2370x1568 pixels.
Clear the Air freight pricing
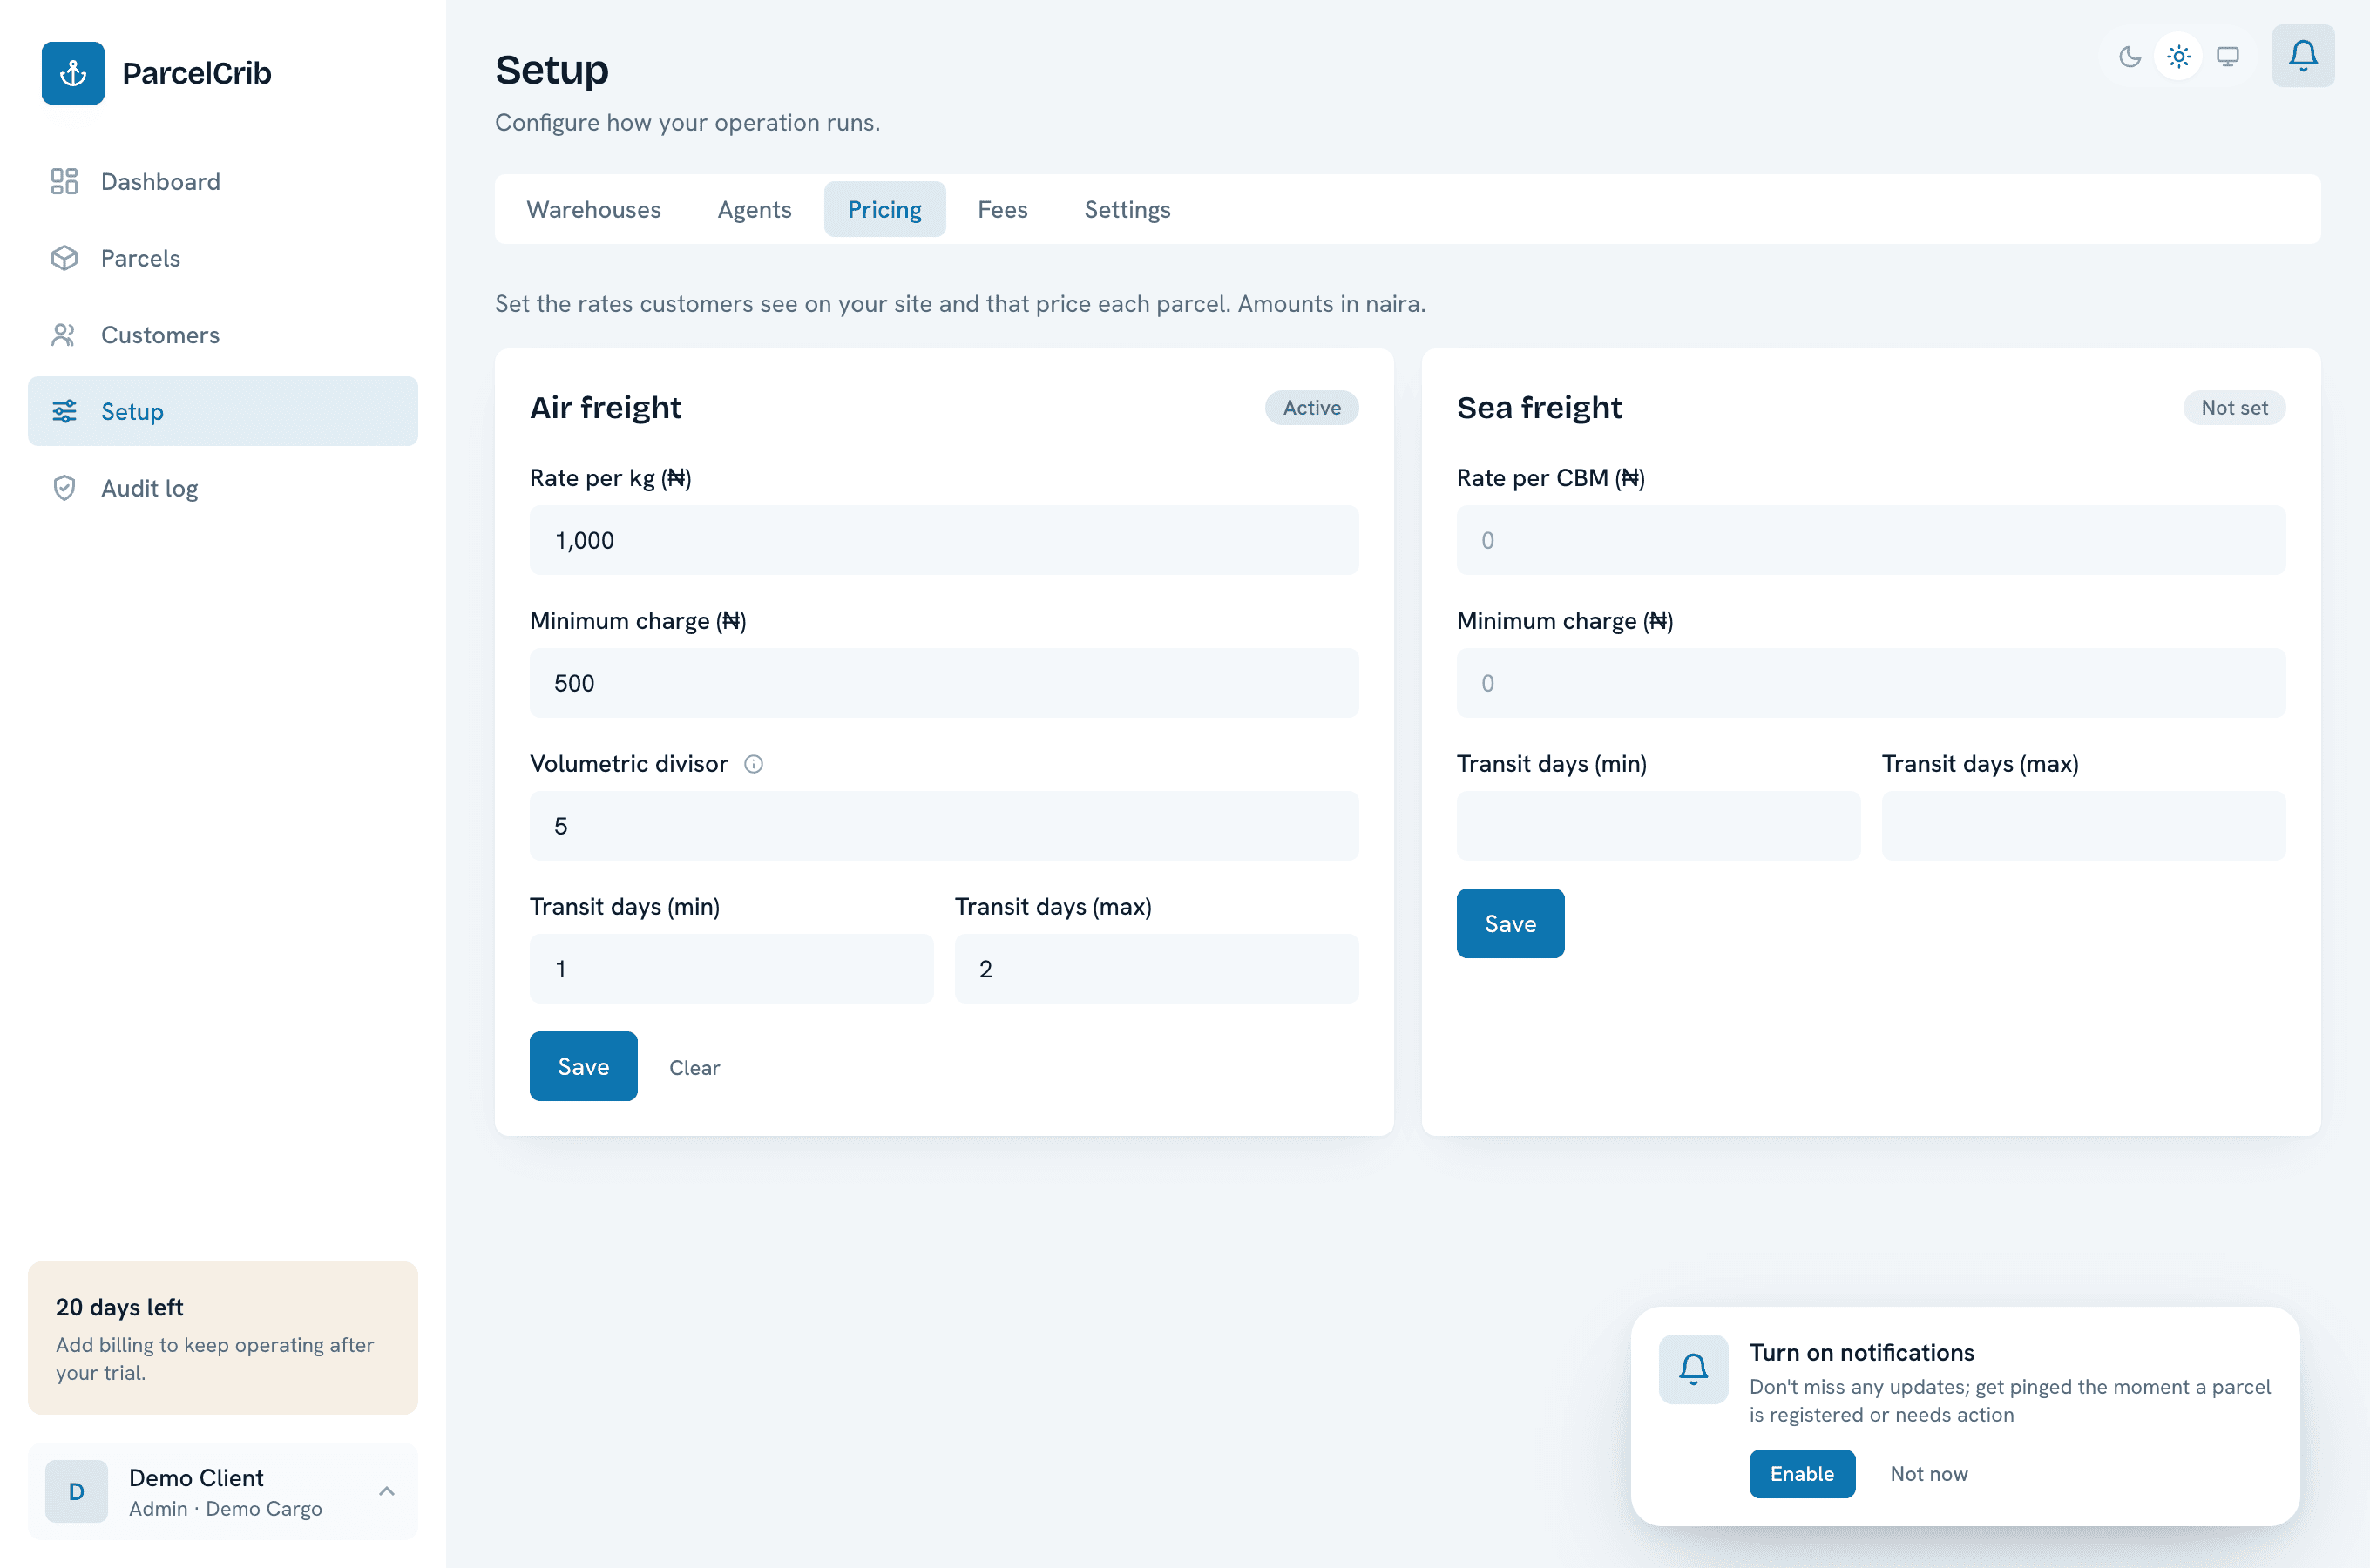[x=694, y=1067]
